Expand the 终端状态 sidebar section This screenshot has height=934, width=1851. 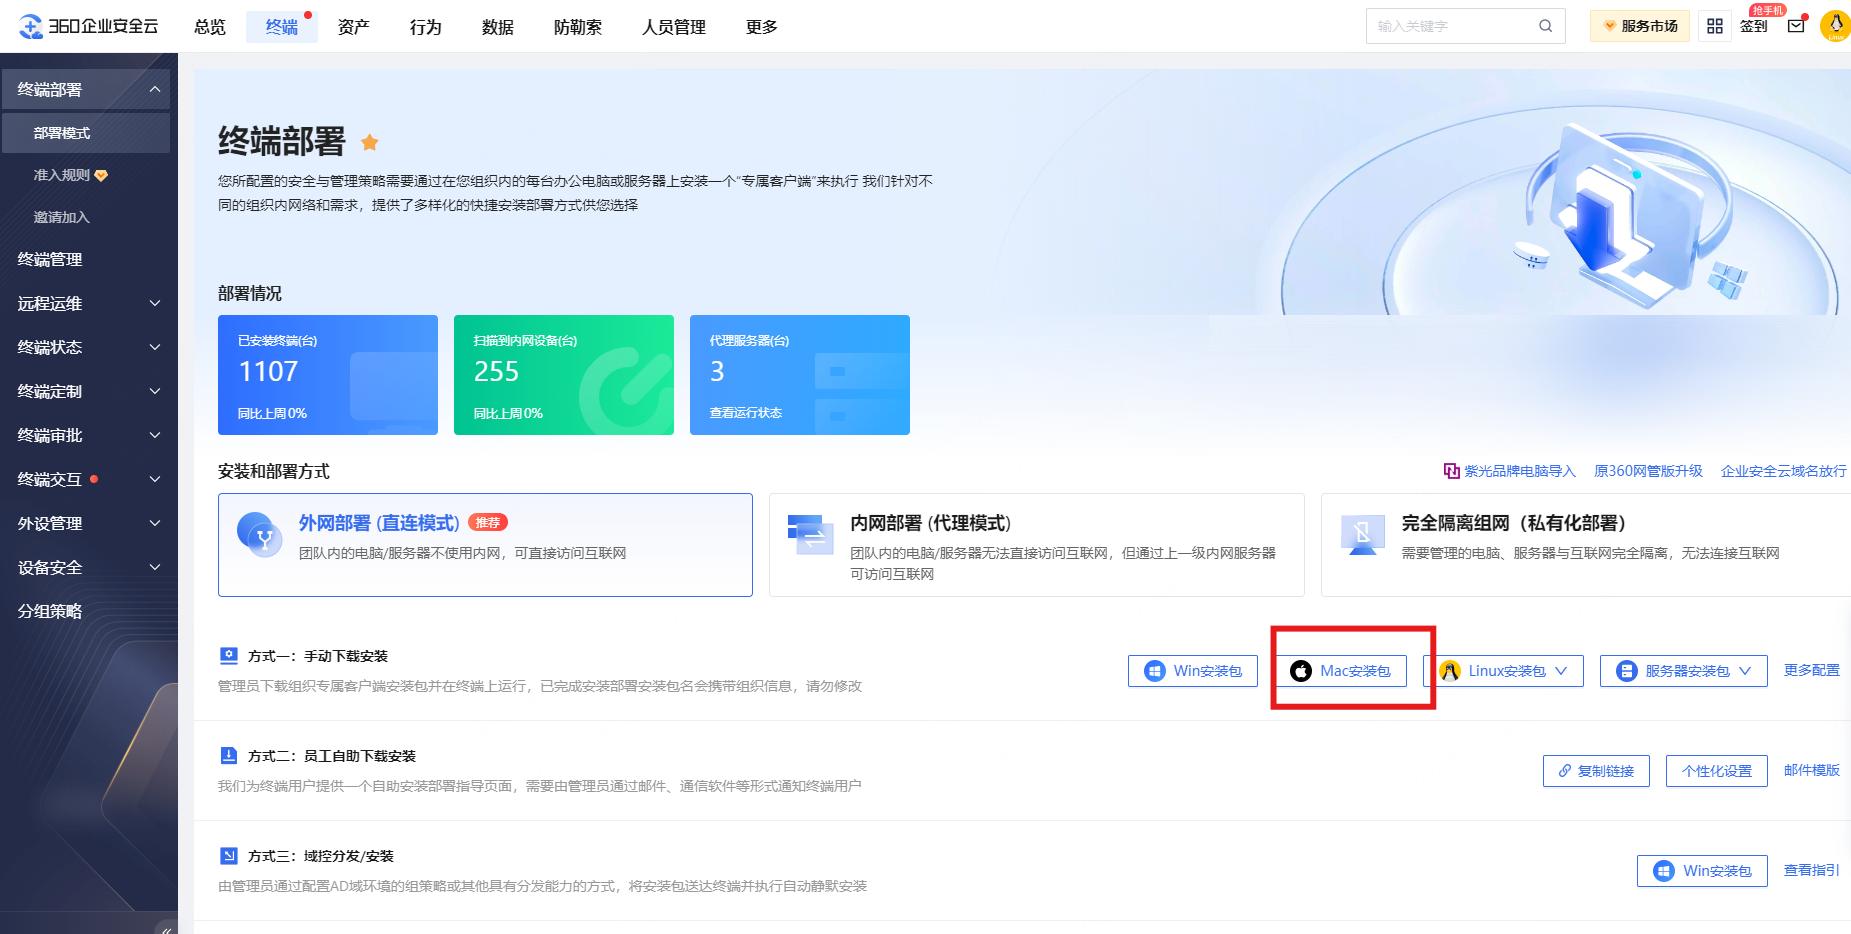pos(155,347)
